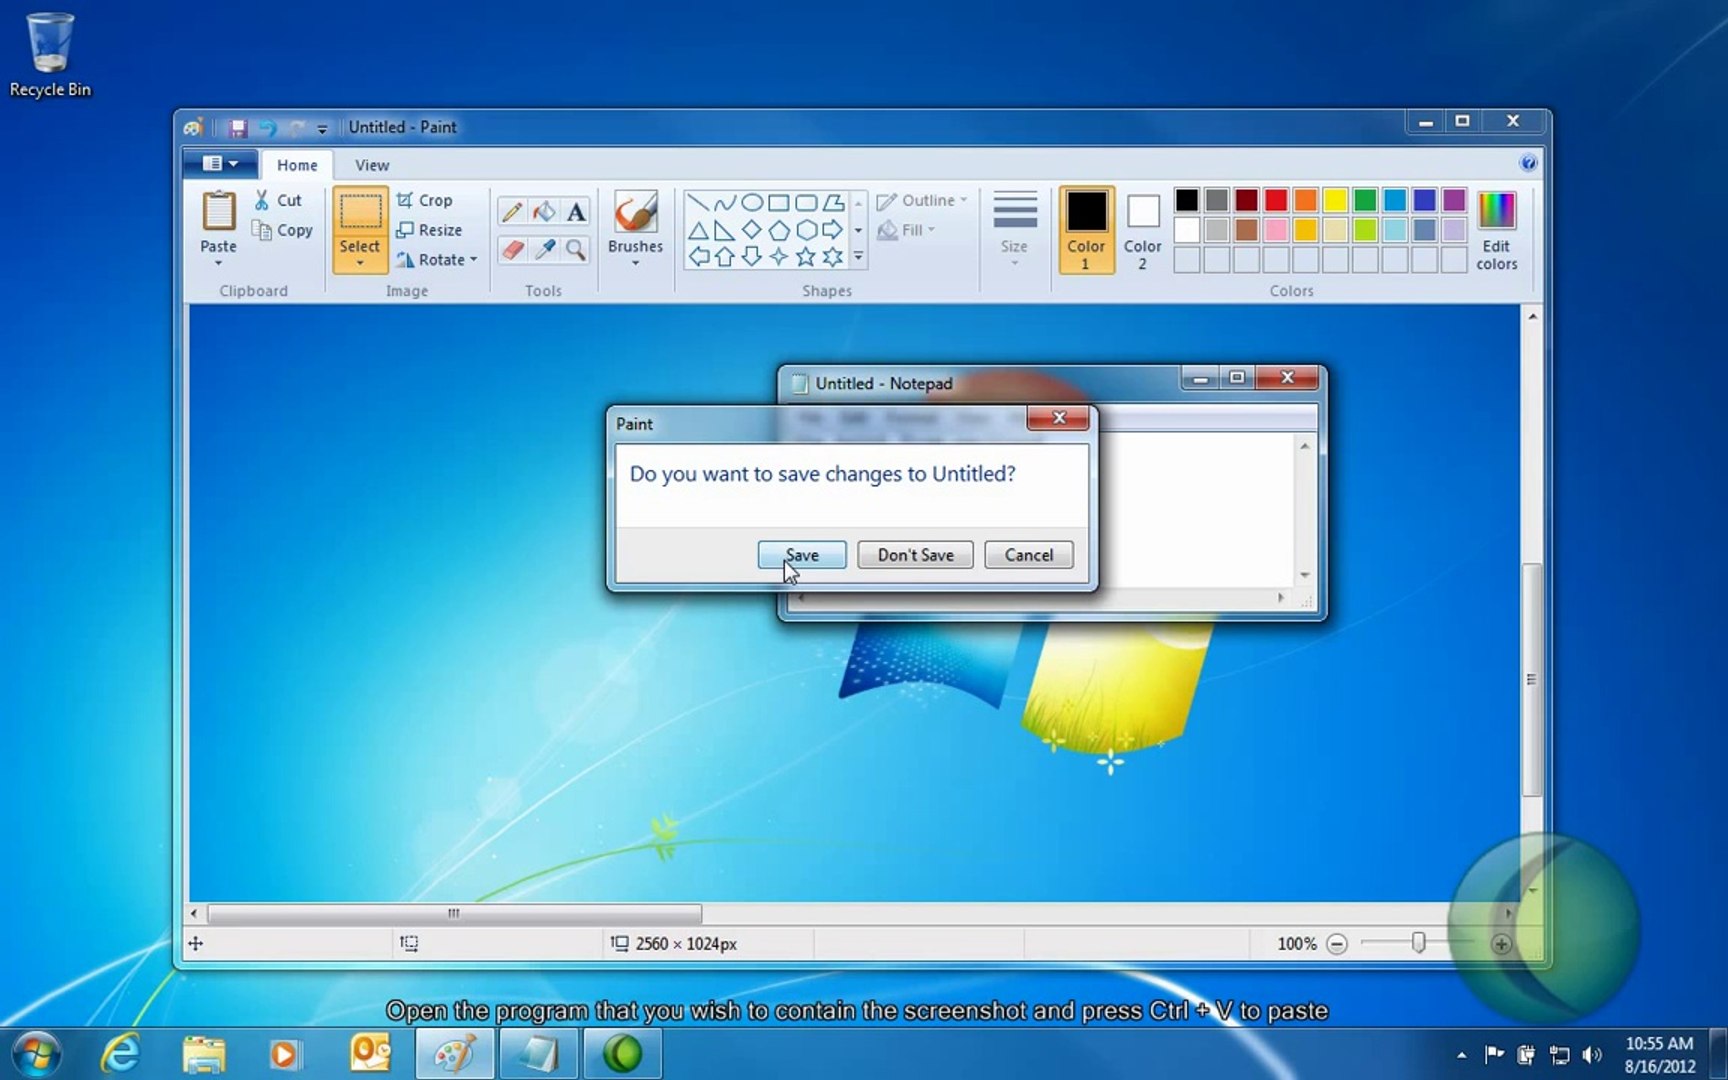Click the Crop tool

pyautogui.click(x=424, y=200)
